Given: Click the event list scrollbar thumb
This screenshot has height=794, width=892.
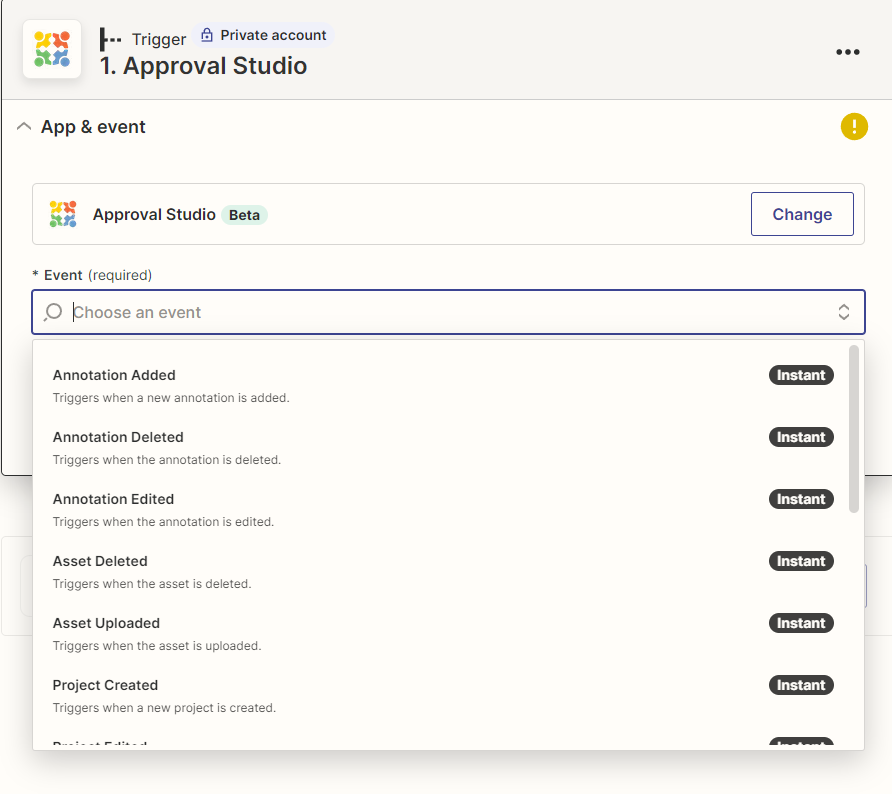Looking at the screenshot, I should 853,428.
